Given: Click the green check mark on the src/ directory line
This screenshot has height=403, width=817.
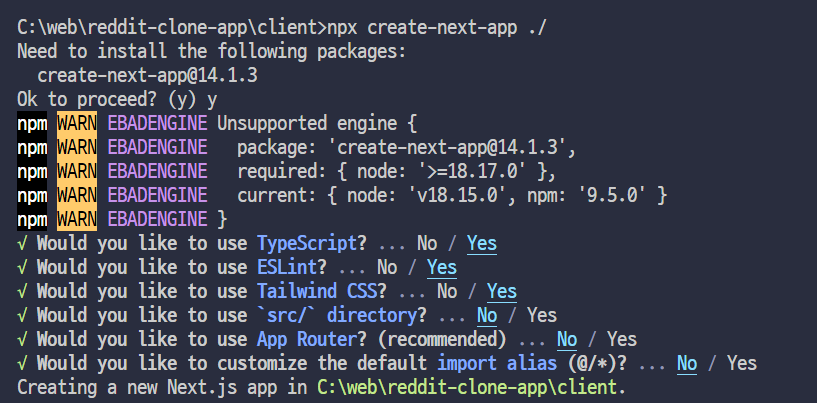Looking at the screenshot, I should point(22,315).
